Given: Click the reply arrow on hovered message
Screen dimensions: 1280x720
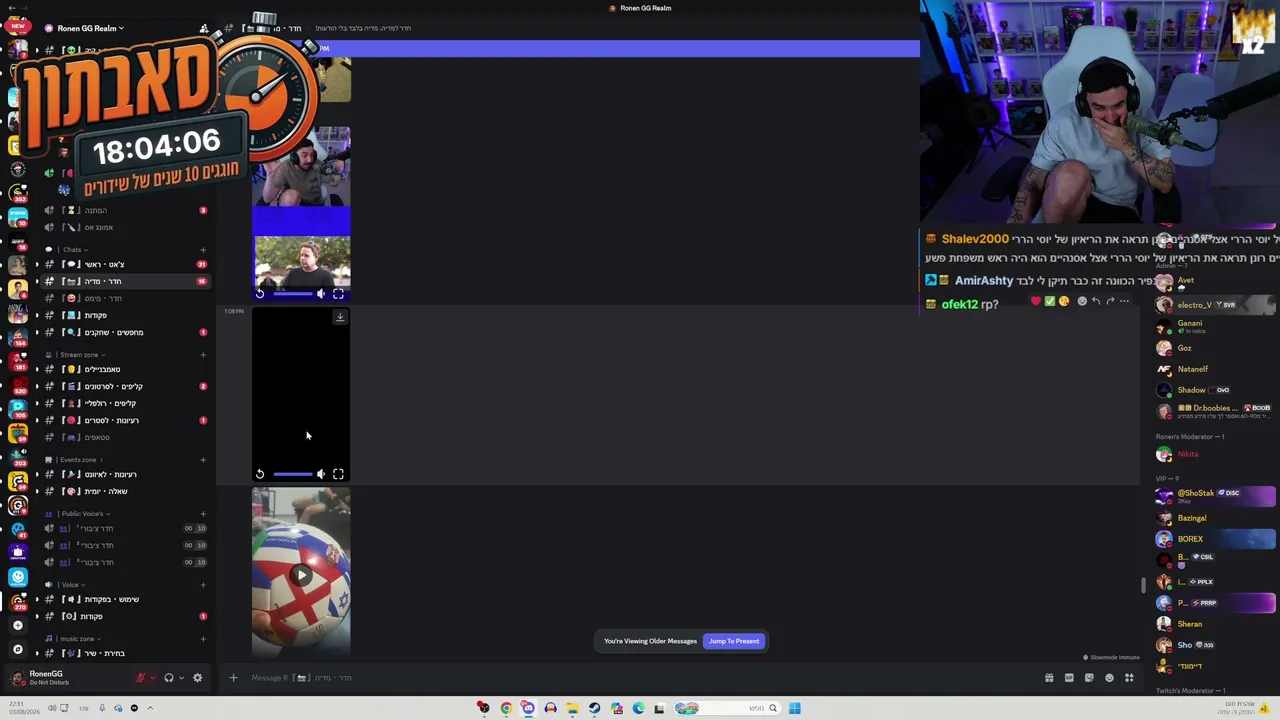Looking at the screenshot, I should pyautogui.click(x=1096, y=301).
